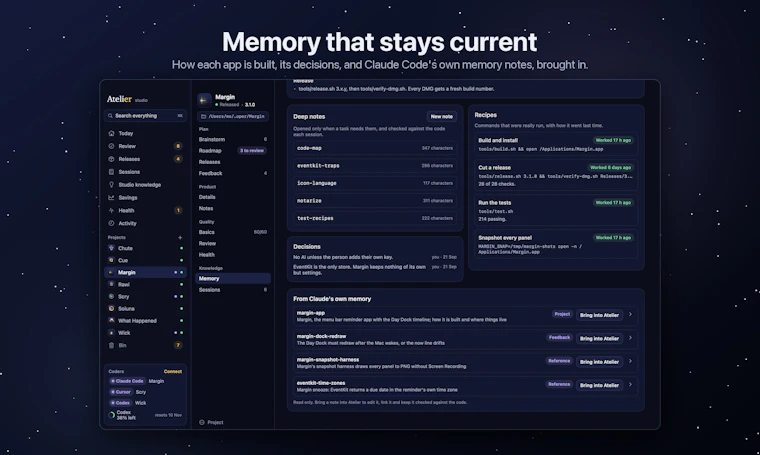Click the 3 to review badge
This screenshot has width=760, height=455.
(x=252, y=151)
